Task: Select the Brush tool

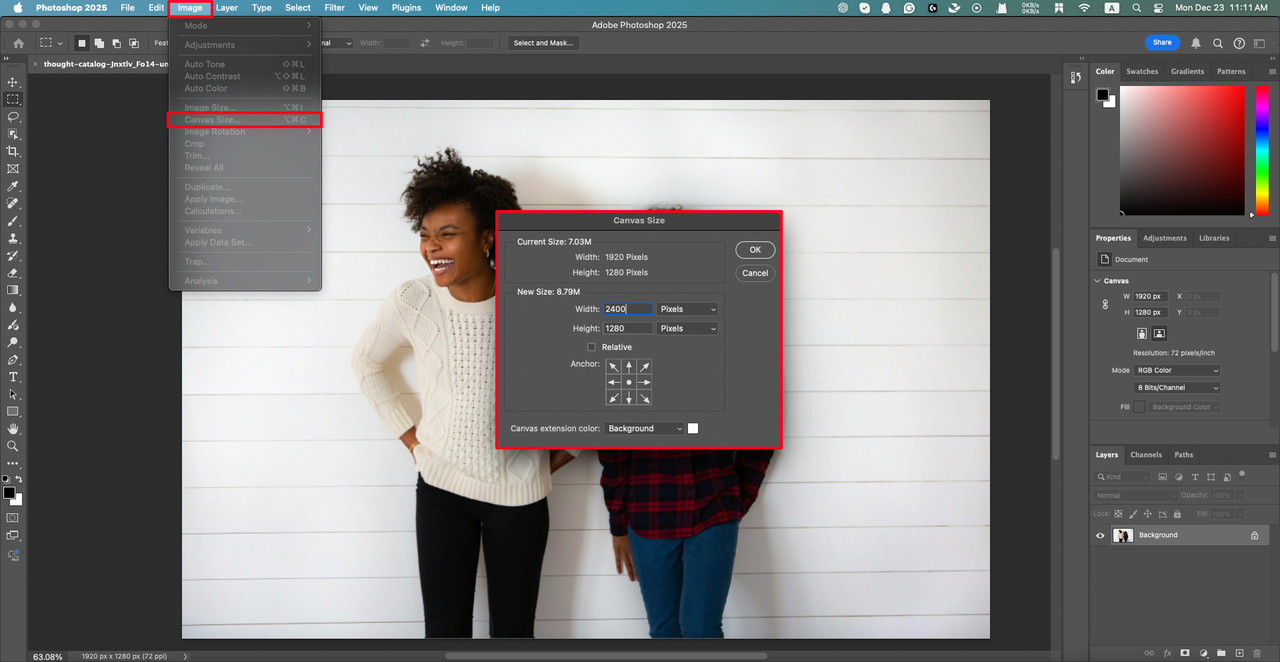Action: (13, 221)
